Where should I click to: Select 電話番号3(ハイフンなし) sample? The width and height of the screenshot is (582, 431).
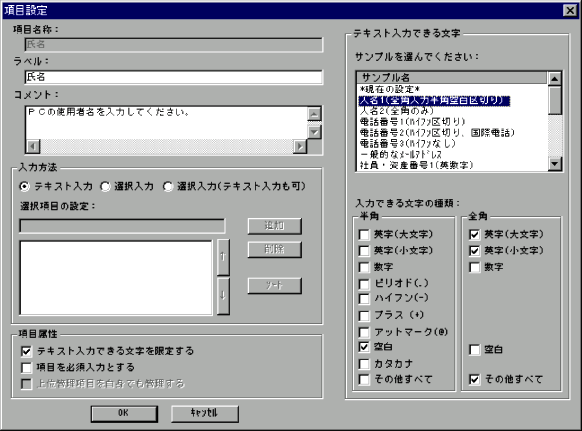pos(407,143)
